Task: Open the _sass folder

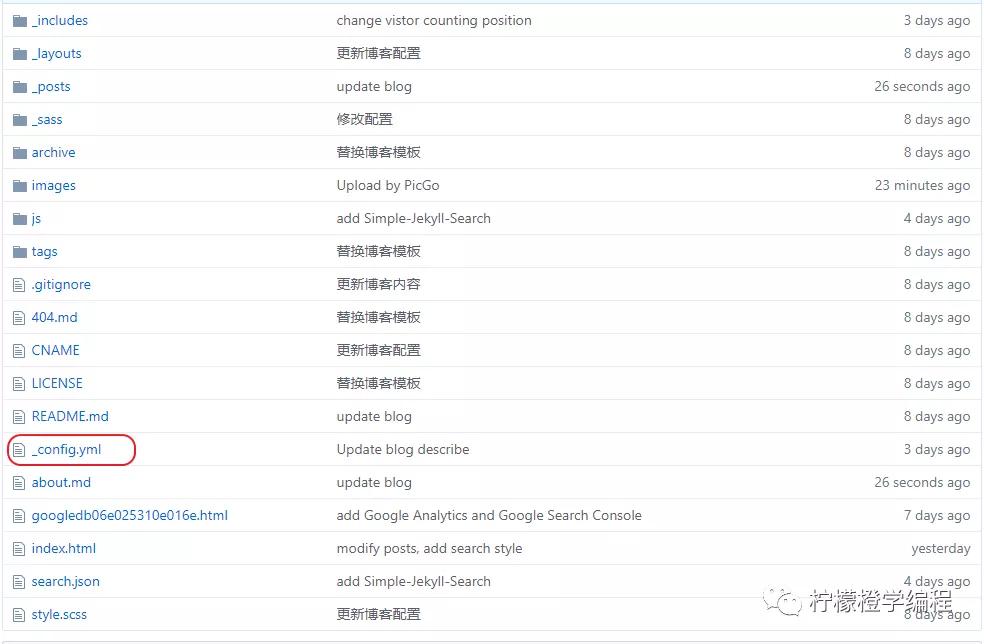Action: [48, 119]
